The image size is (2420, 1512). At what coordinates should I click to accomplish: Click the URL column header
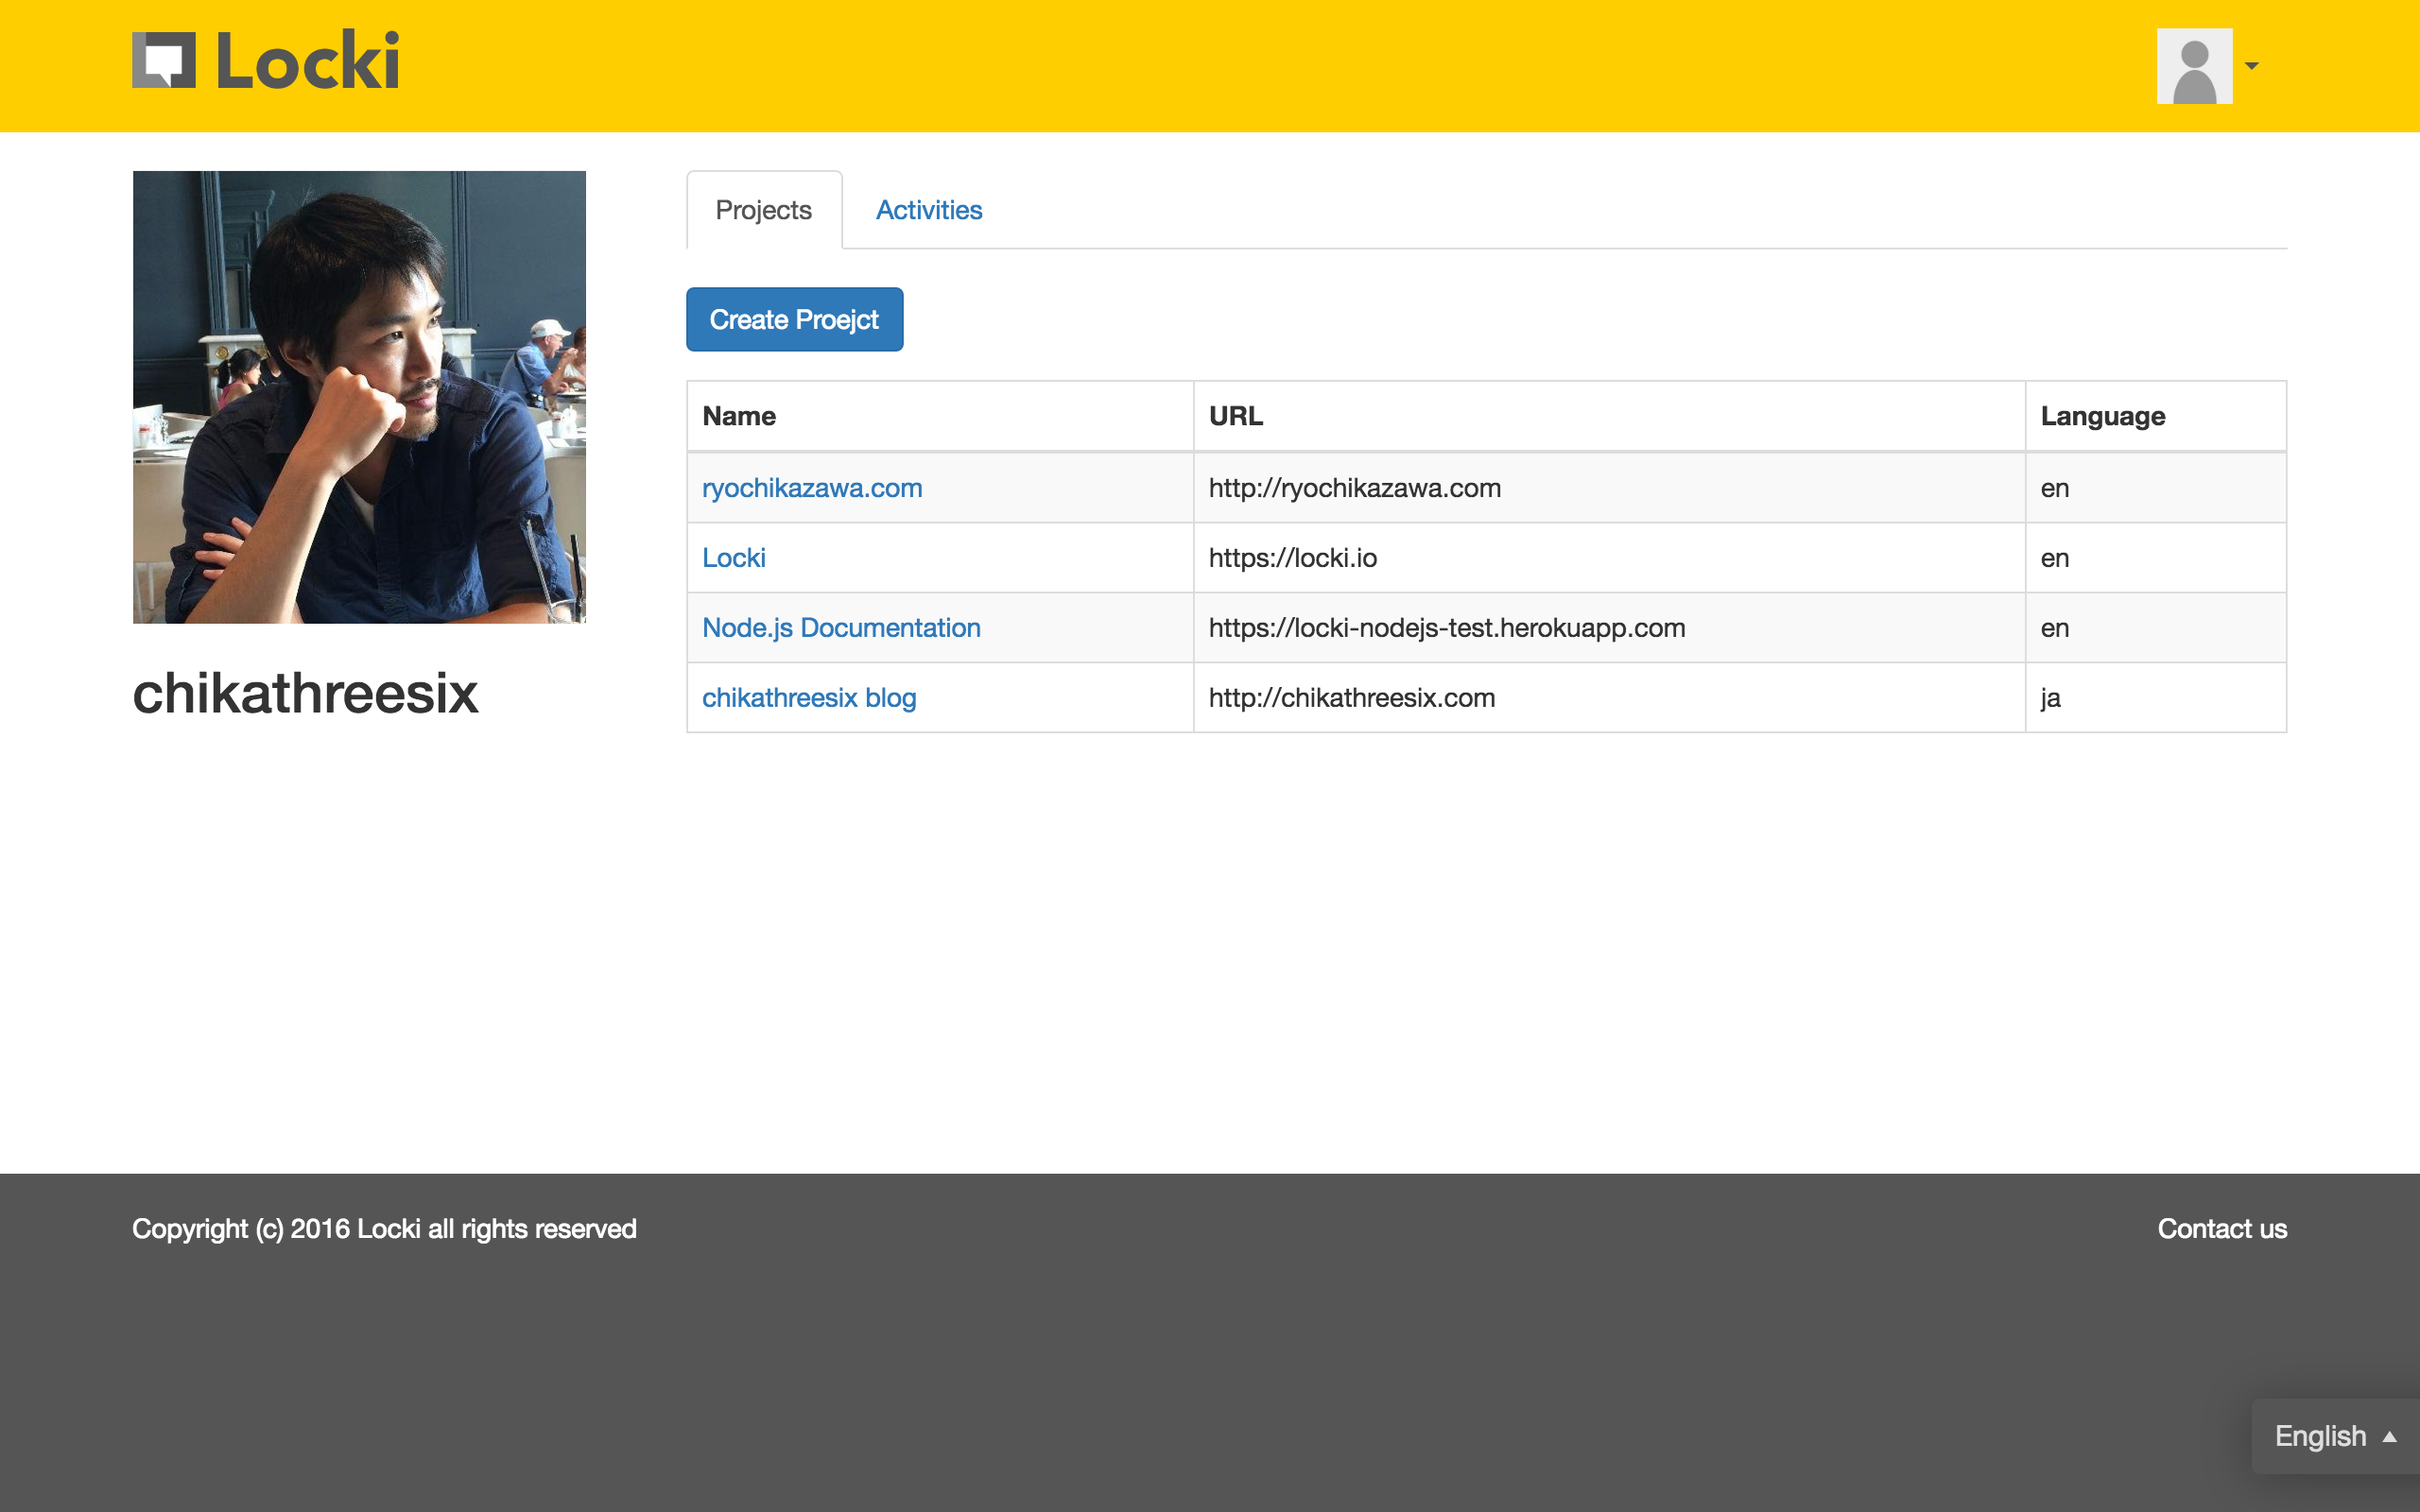pos(1235,416)
